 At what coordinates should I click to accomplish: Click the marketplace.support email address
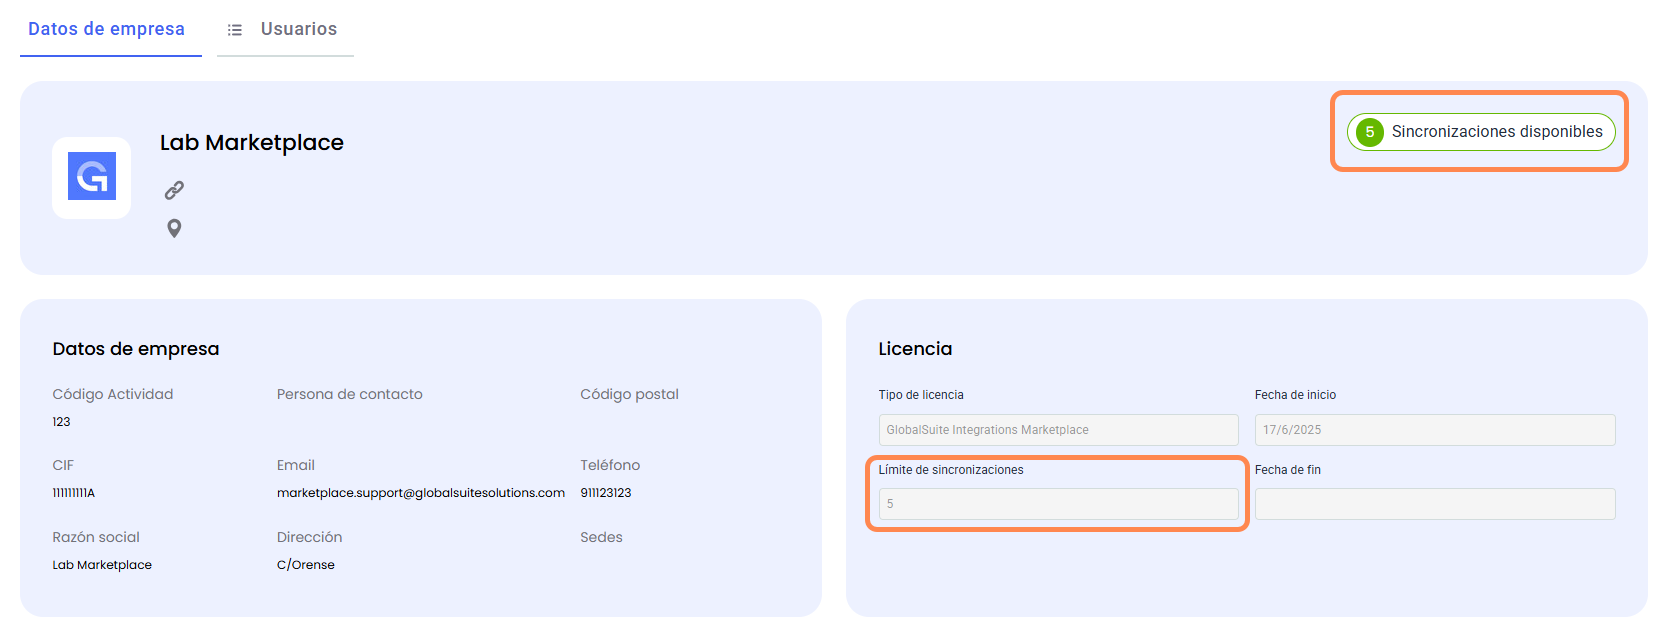pyautogui.click(x=420, y=493)
